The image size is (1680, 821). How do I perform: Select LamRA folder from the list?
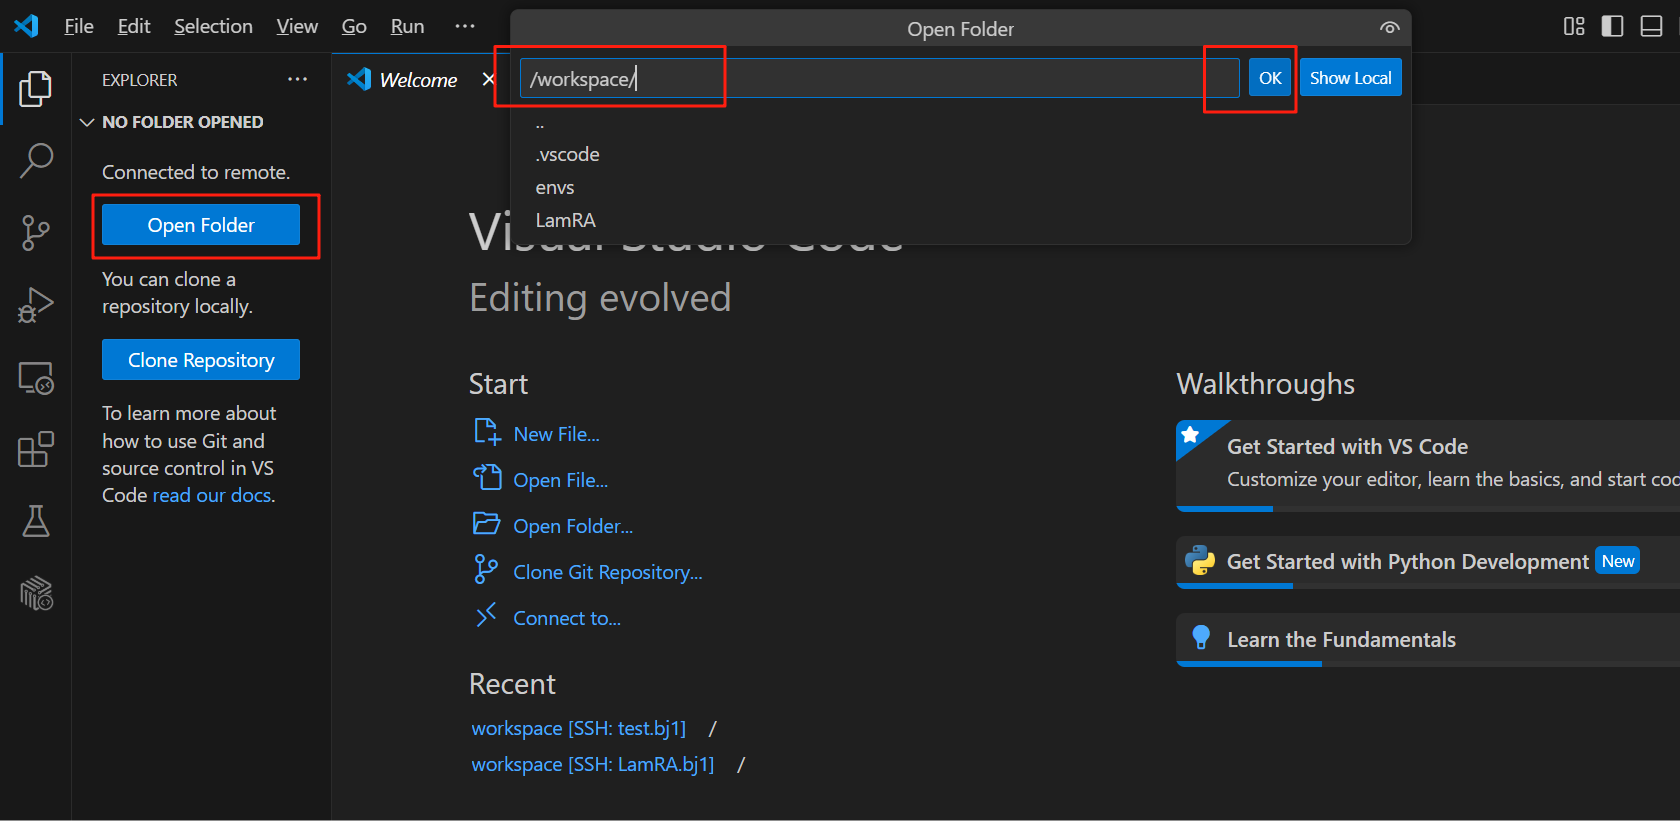(x=566, y=220)
